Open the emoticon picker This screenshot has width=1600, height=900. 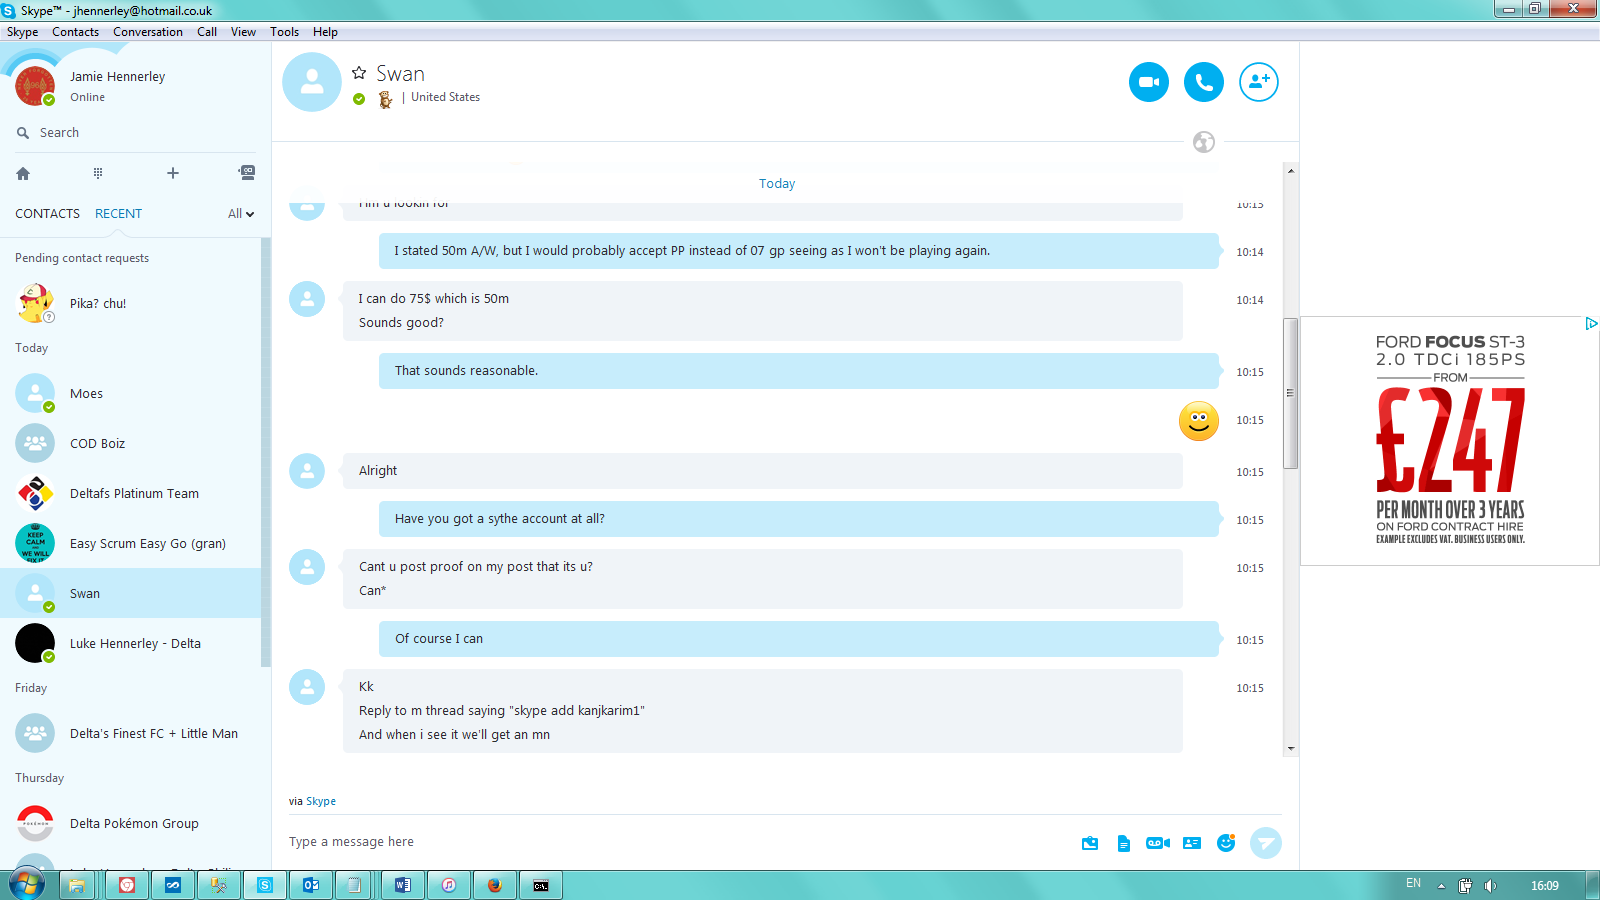click(1226, 843)
